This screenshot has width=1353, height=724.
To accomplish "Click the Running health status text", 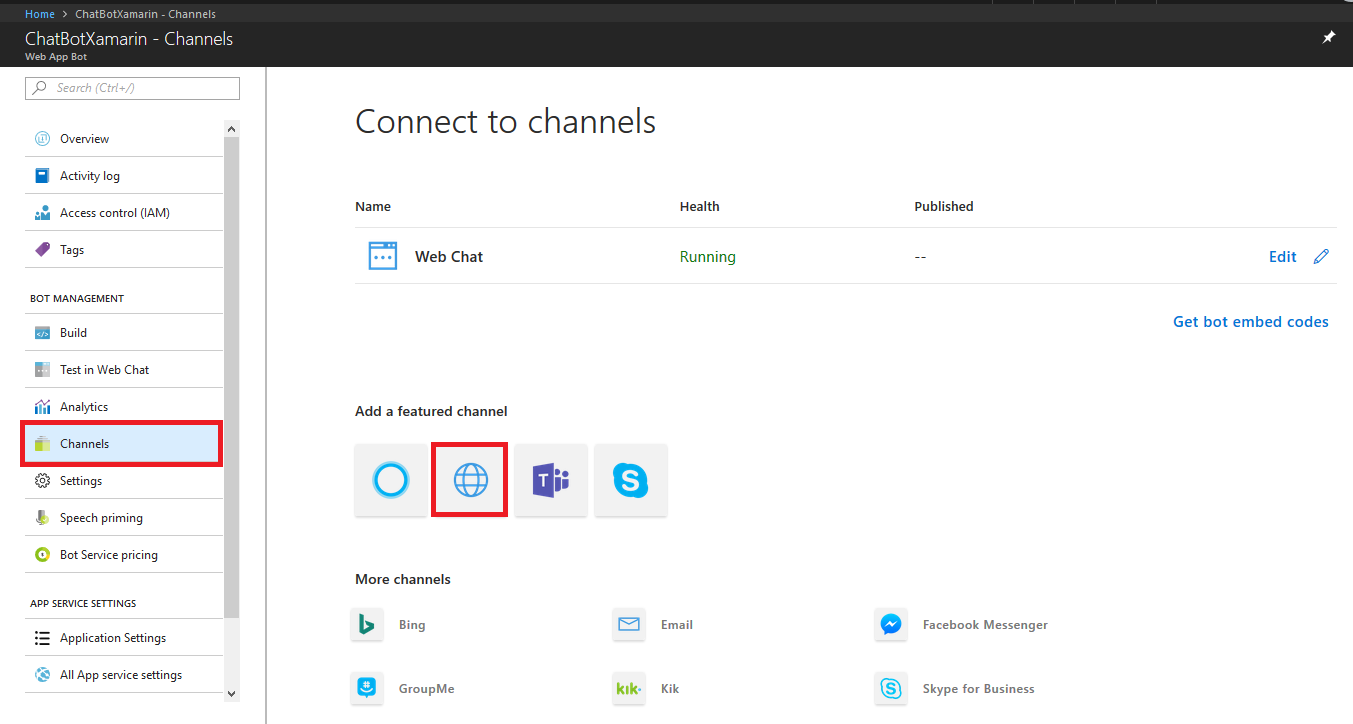I will (707, 257).
